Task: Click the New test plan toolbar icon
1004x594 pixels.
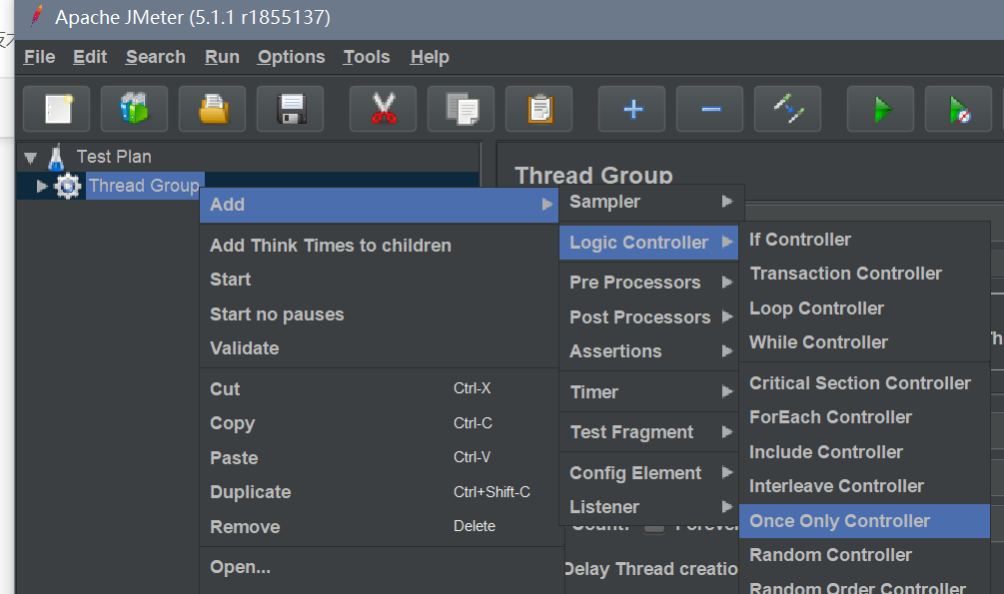Action: pyautogui.click(x=57, y=109)
